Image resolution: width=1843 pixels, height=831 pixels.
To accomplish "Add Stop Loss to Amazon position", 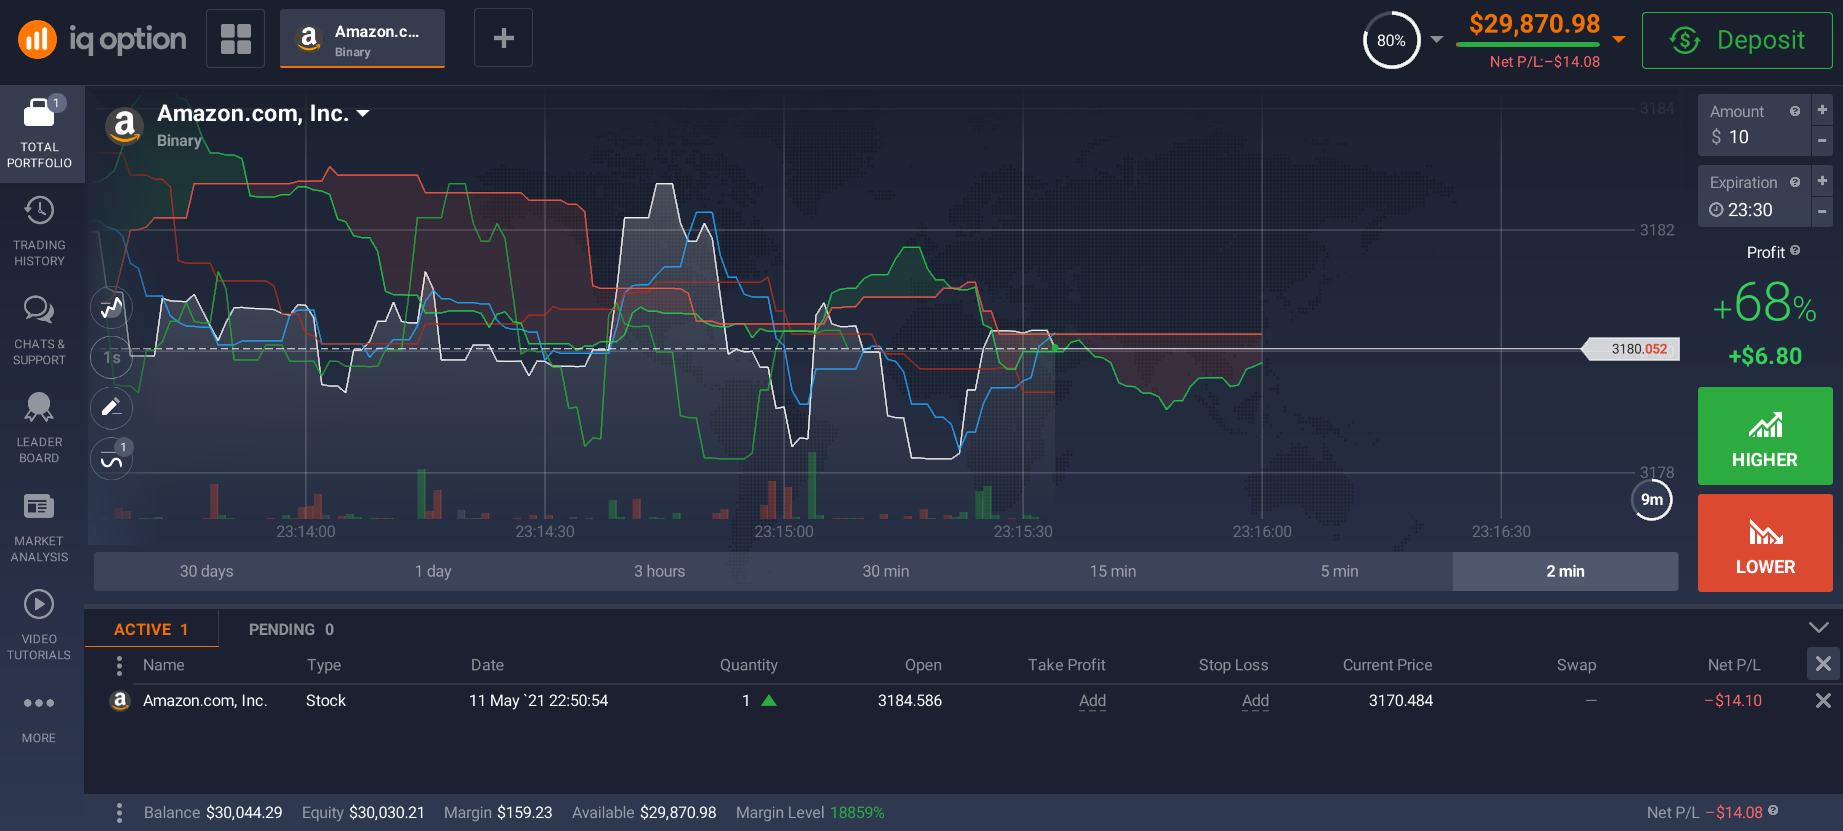I will point(1255,701).
